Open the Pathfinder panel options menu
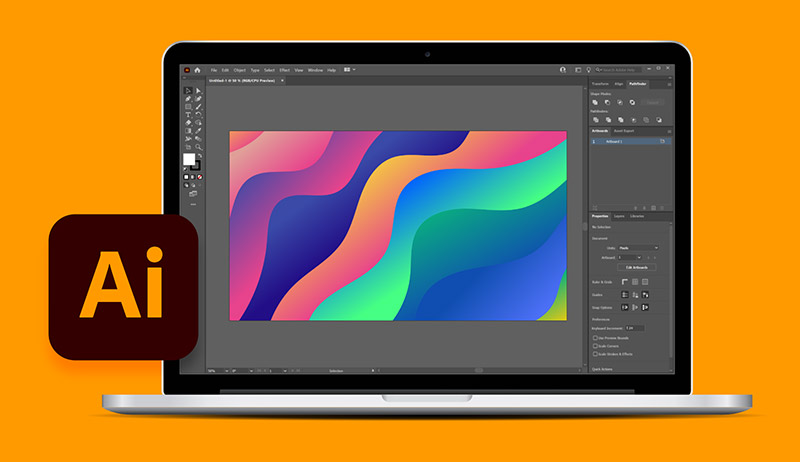This screenshot has height=462, width=800. click(669, 84)
